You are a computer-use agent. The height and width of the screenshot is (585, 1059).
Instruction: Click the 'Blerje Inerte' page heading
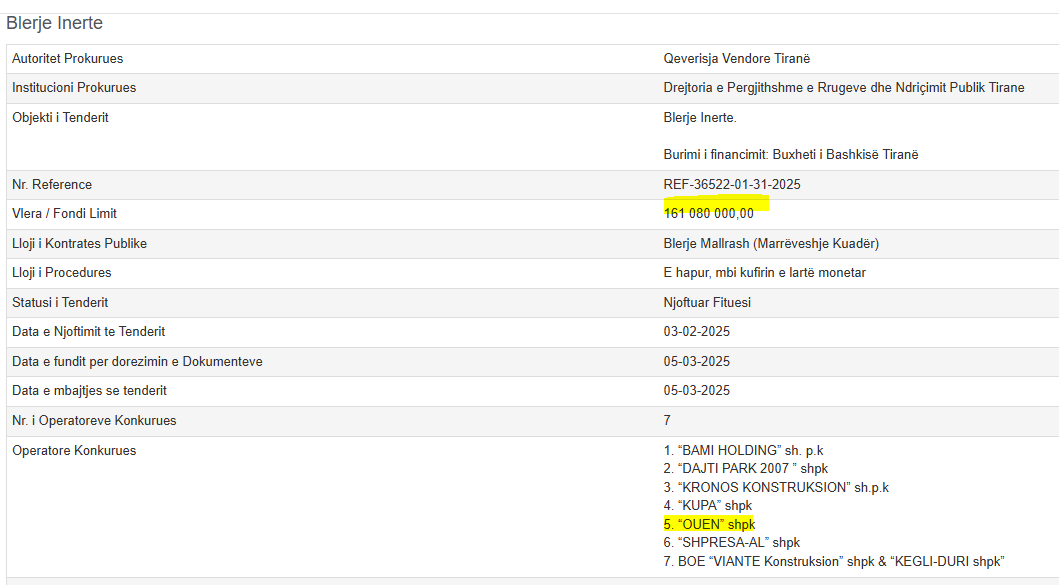click(x=54, y=23)
